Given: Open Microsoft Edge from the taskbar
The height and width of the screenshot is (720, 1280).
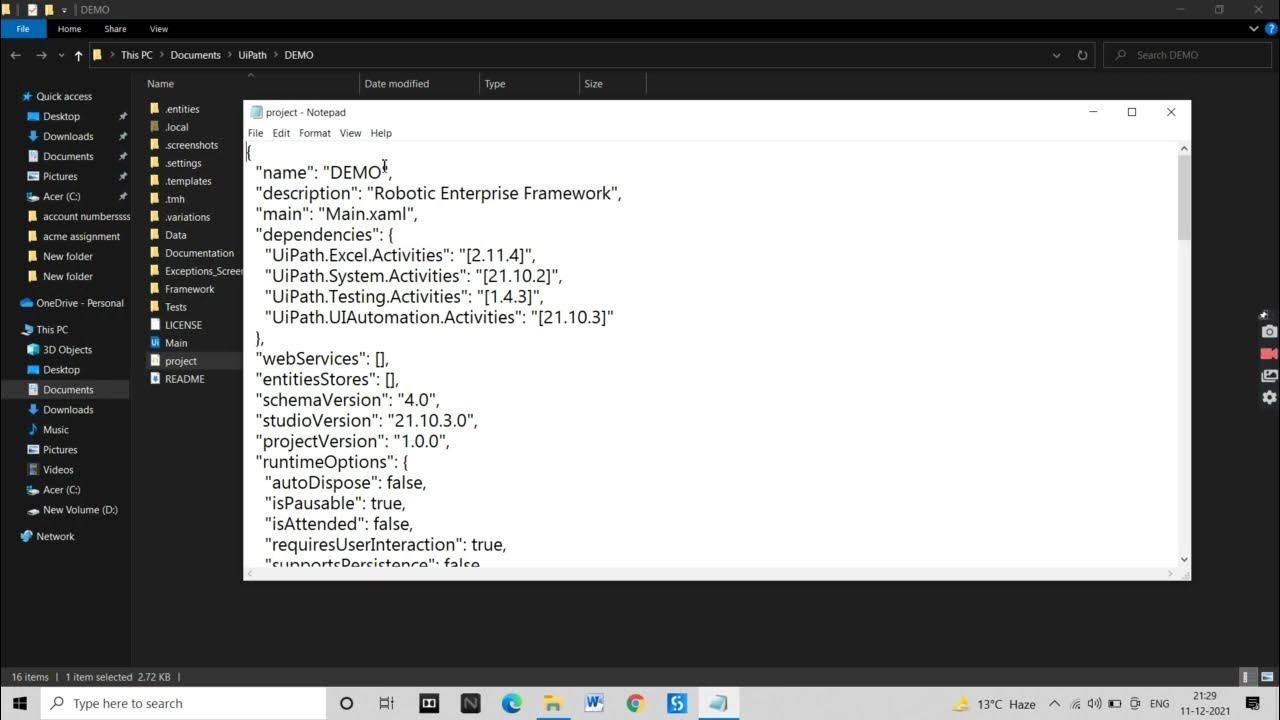Looking at the screenshot, I should [x=512, y=703].
